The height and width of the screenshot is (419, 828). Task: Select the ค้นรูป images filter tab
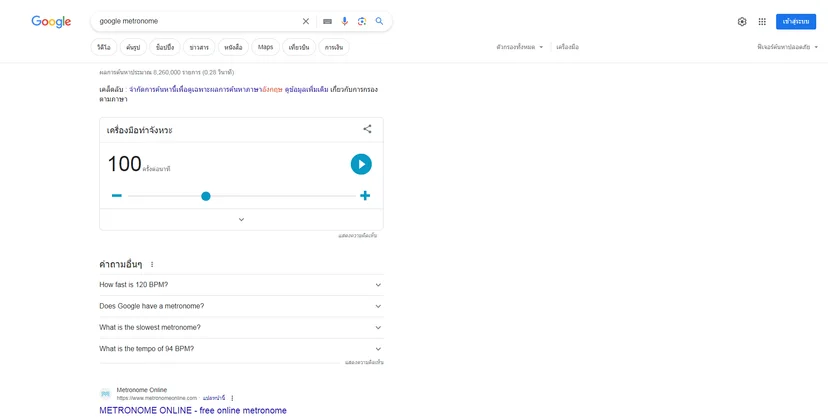point(133,47)
